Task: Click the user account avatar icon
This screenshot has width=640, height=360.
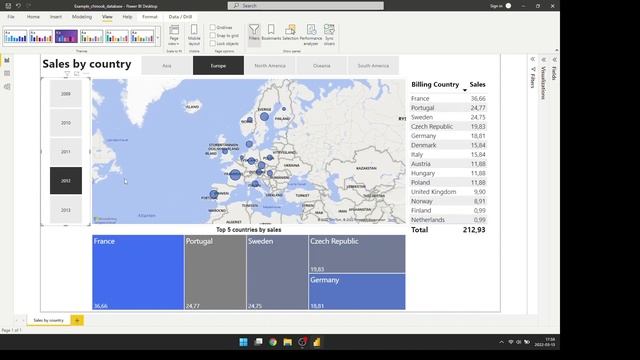Action: [508, 6]
